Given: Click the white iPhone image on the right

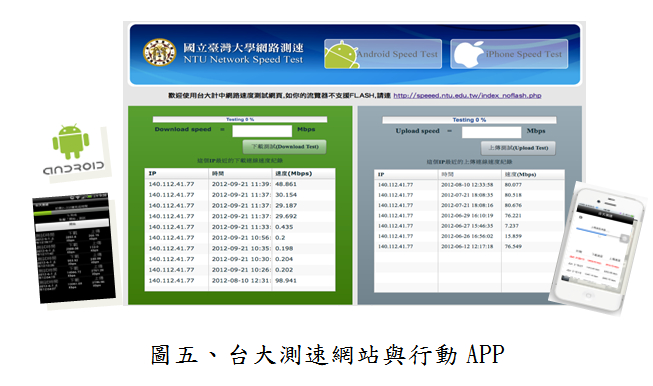Looking at the screenshot, I should [598, 248].
